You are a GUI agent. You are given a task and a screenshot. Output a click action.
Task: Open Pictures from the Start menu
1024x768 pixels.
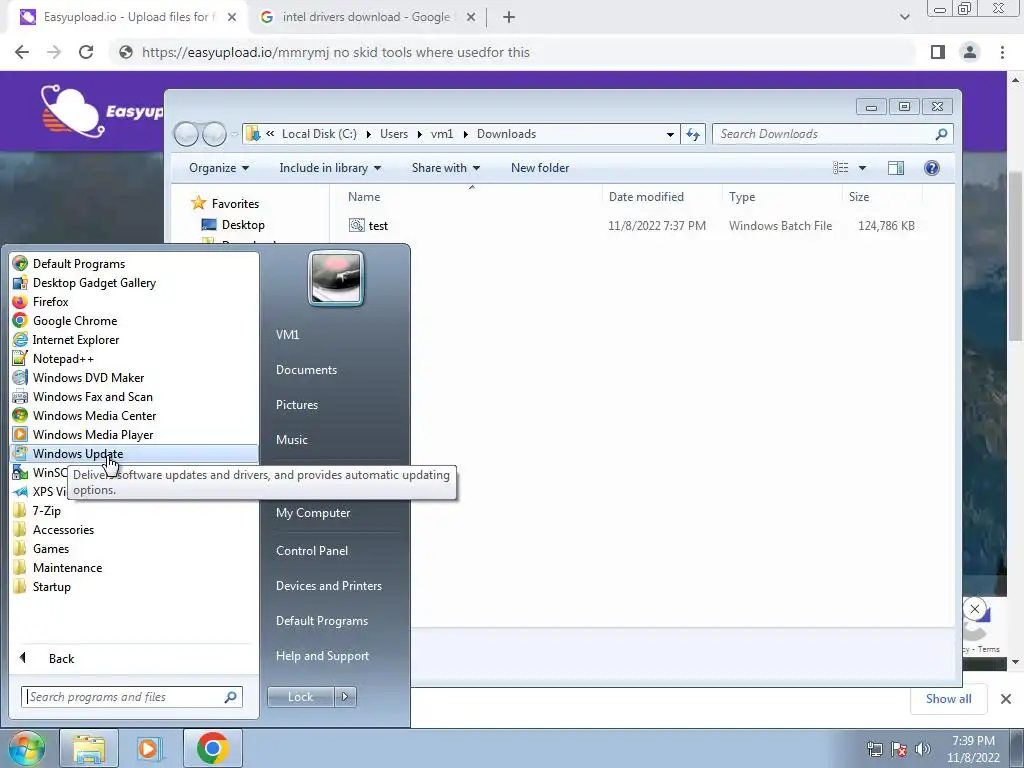tap(296, 405)
